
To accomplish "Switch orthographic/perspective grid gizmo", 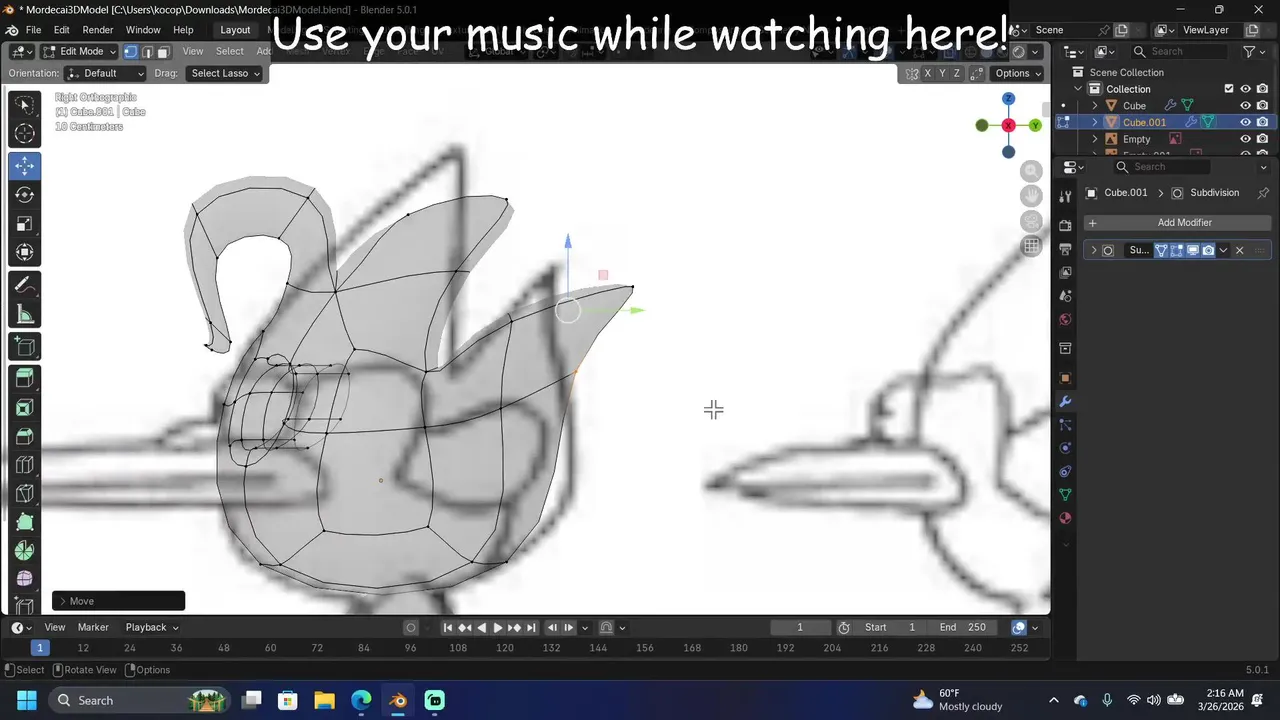I will (x=1031, y=246).
